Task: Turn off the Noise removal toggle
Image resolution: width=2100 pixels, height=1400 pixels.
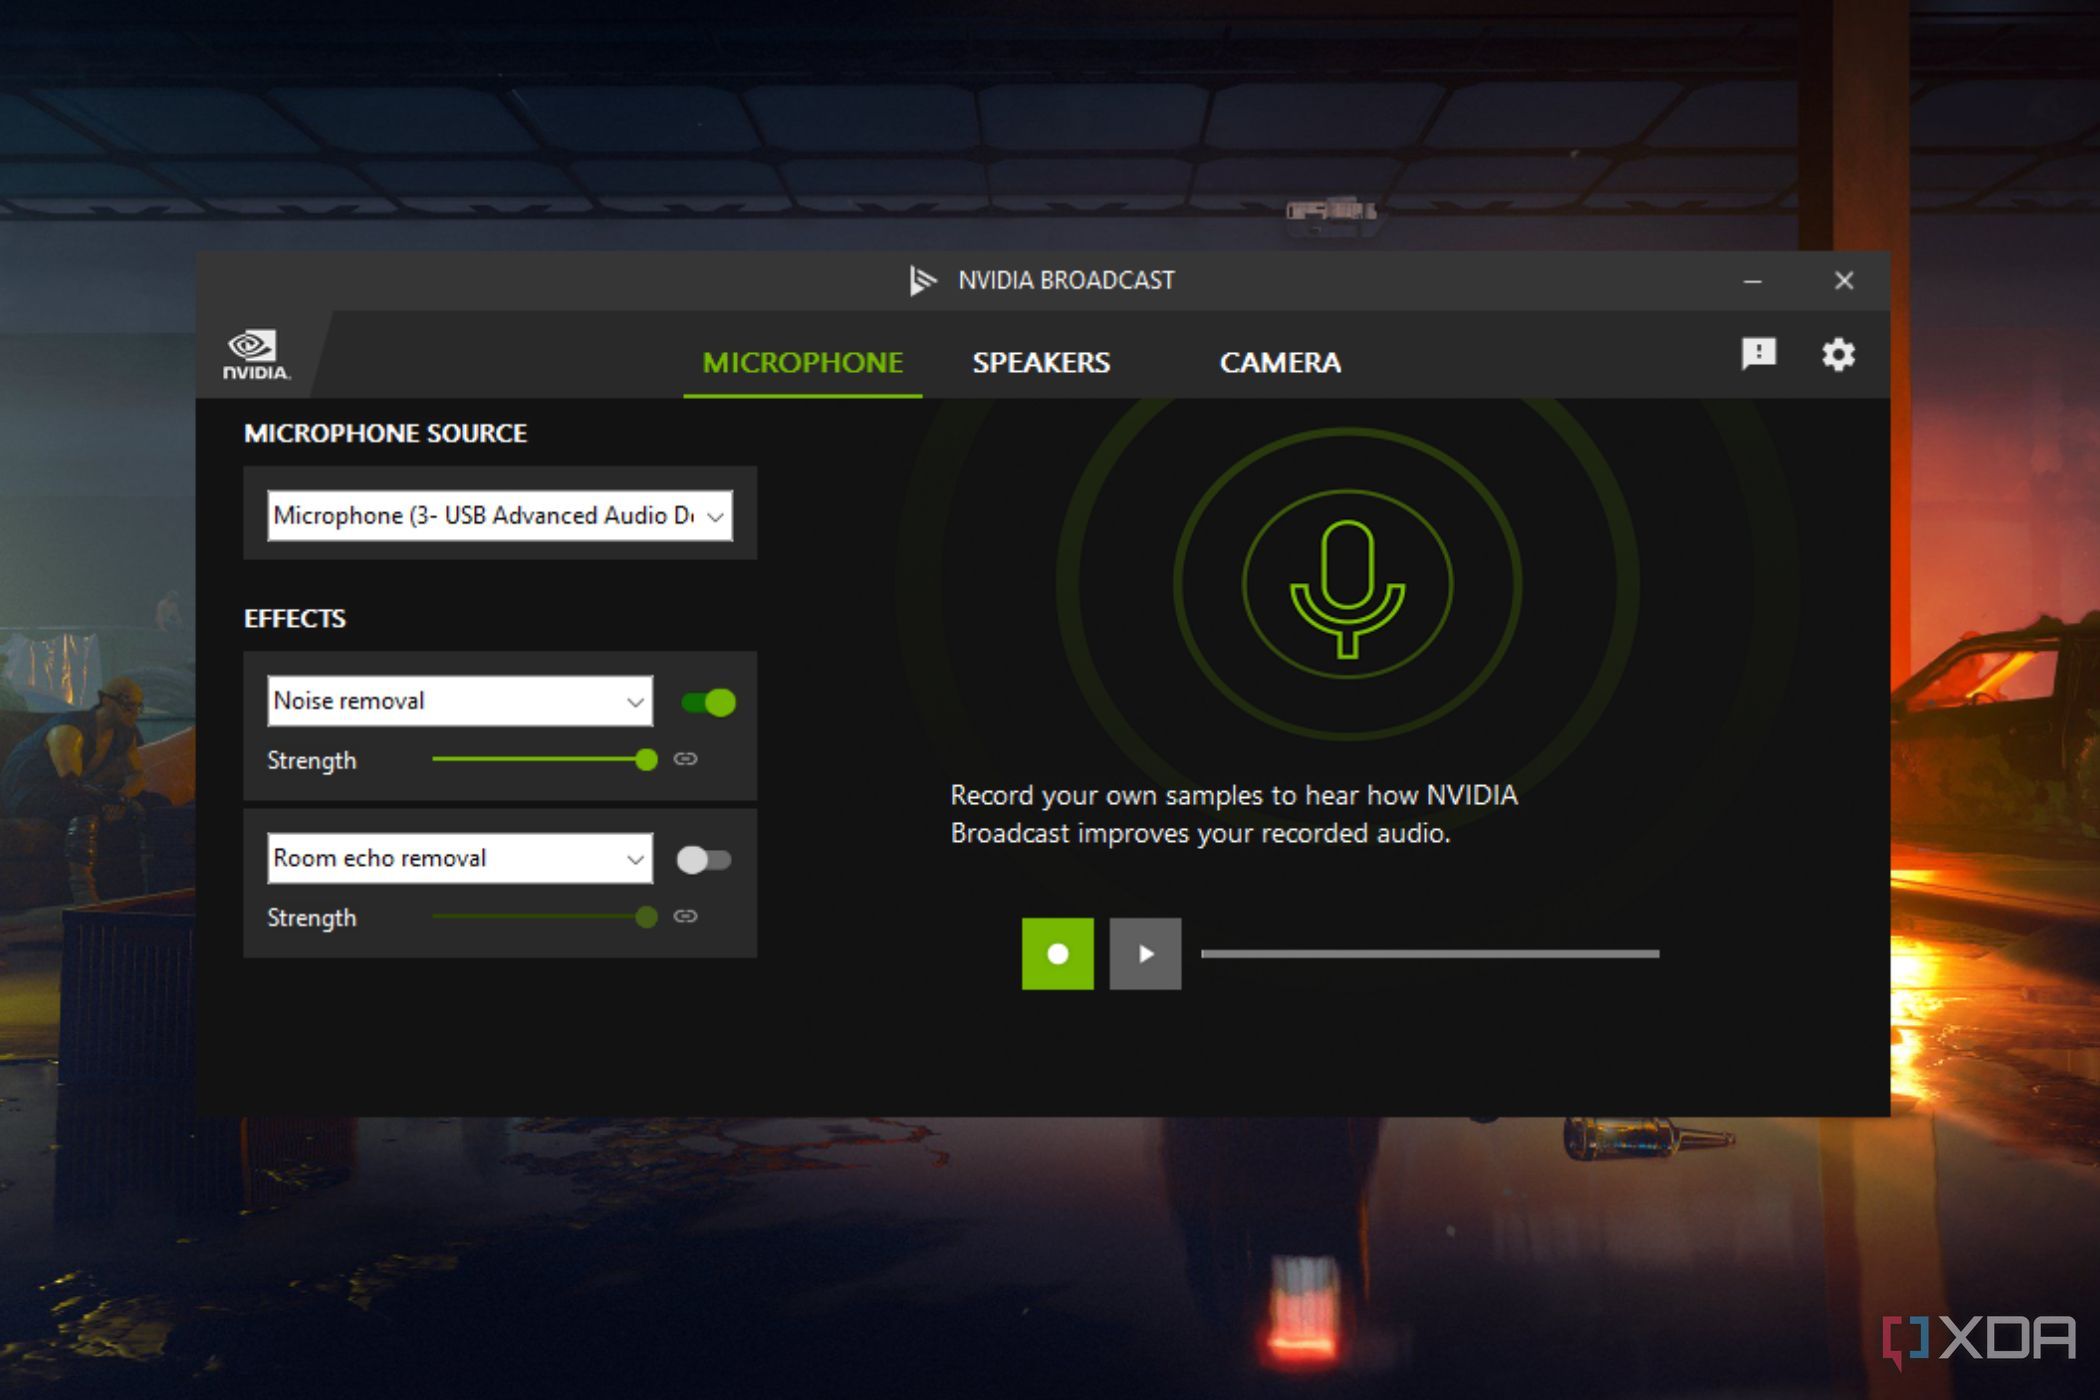Action: tap(708, 702)
